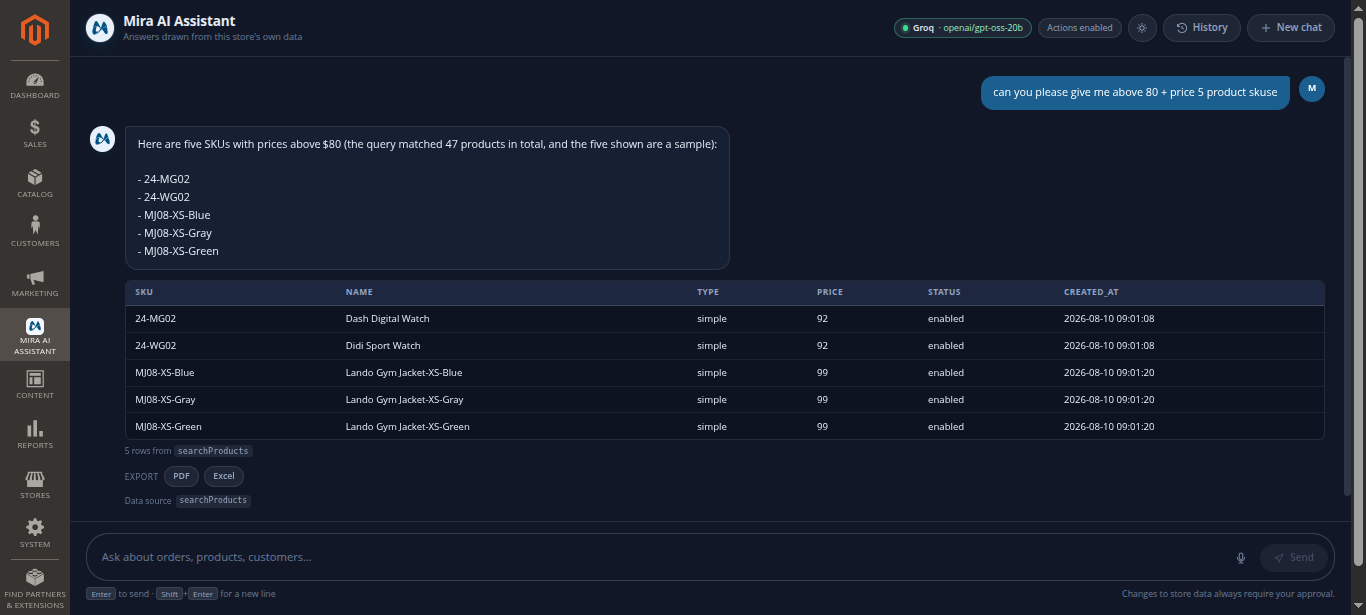Toggle the light/dark theme sun icon

(x=1142, y=28)
